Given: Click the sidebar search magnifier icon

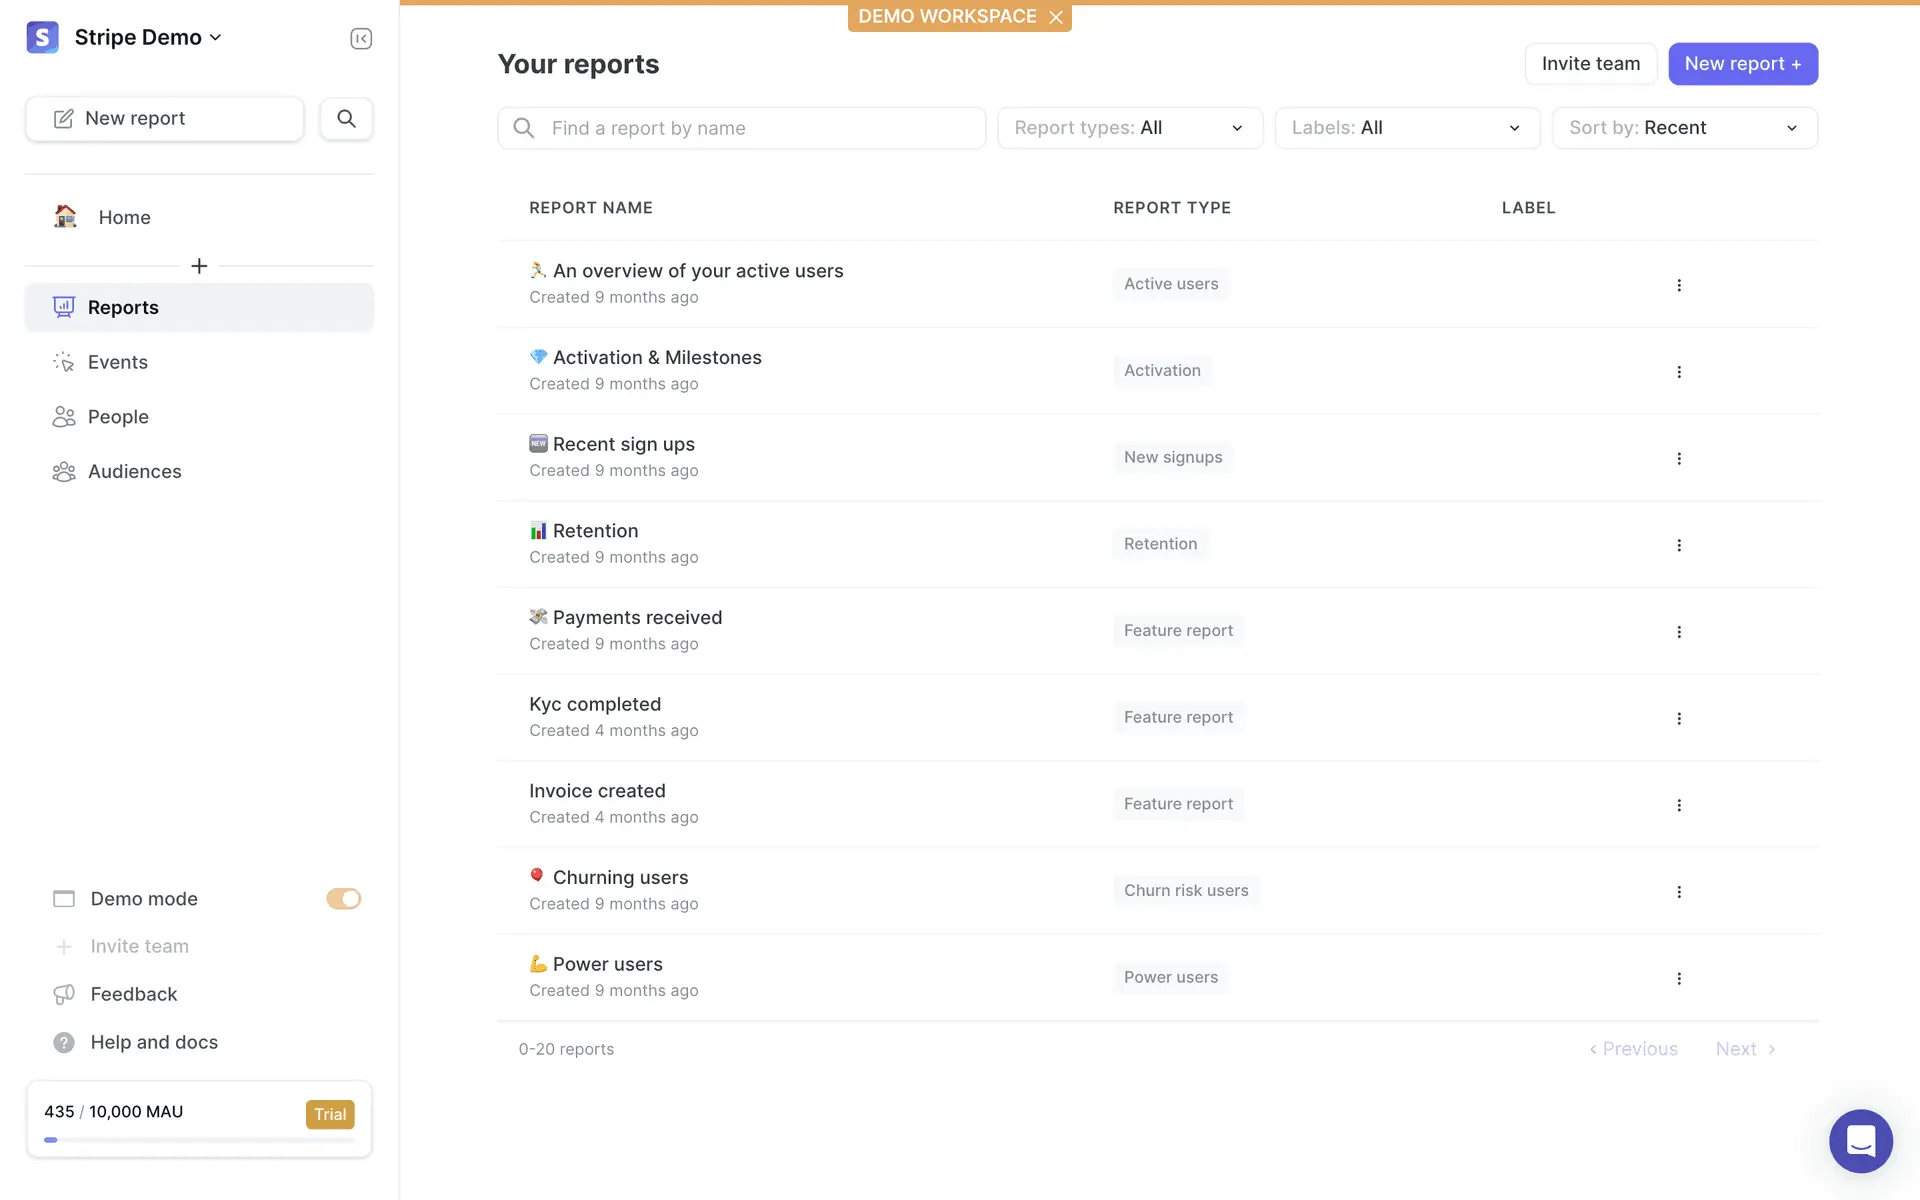Looking at the screenshot, I should point(346,119).
